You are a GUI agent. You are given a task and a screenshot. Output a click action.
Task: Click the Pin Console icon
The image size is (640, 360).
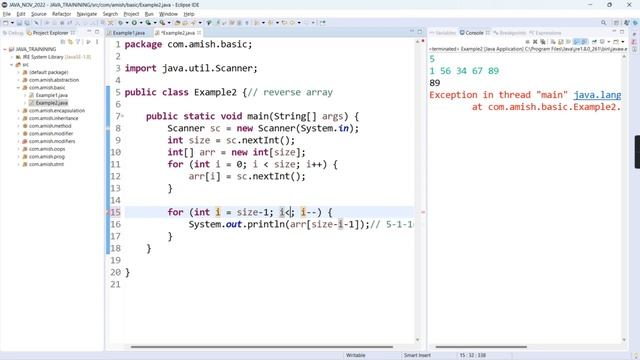tap(595, 42)
